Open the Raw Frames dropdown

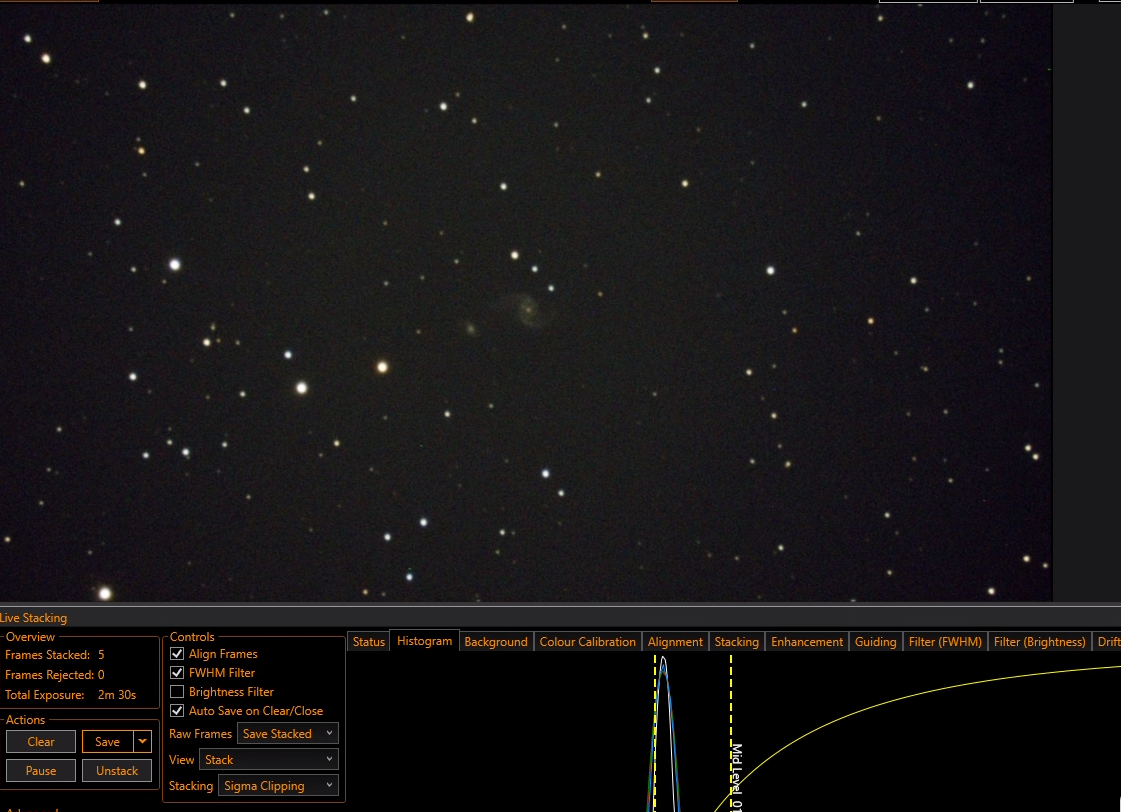287,733
